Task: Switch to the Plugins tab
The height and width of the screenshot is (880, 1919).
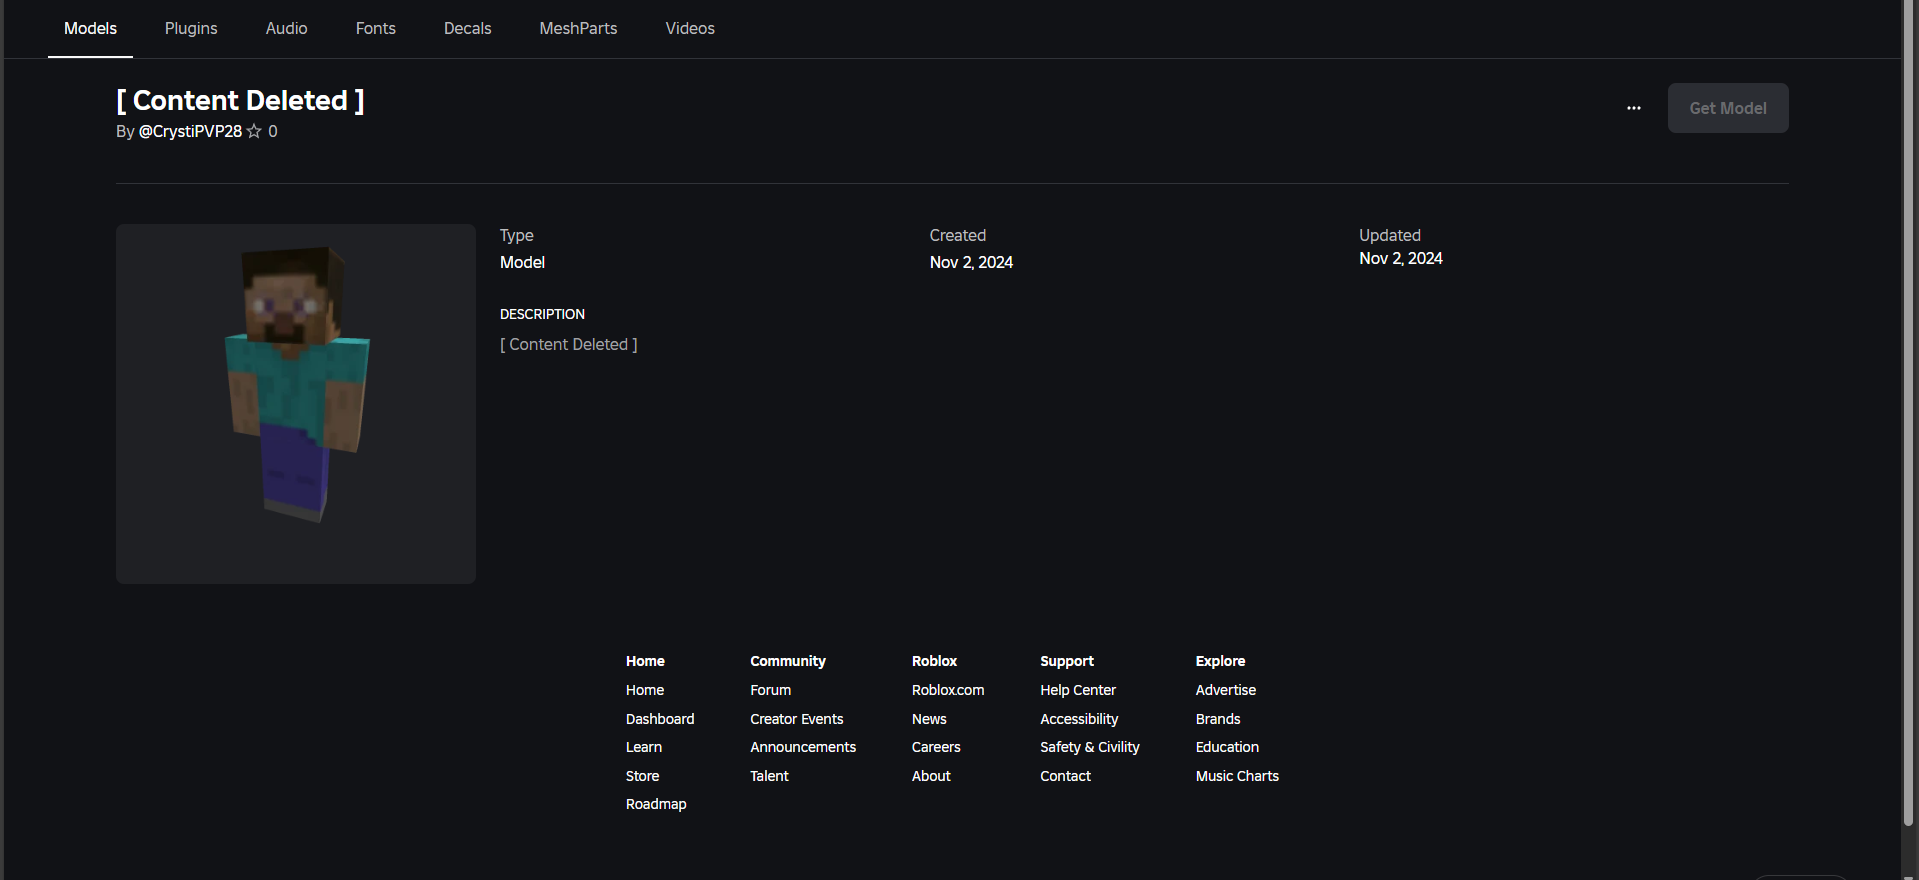Action: click(x=191, y=28)
